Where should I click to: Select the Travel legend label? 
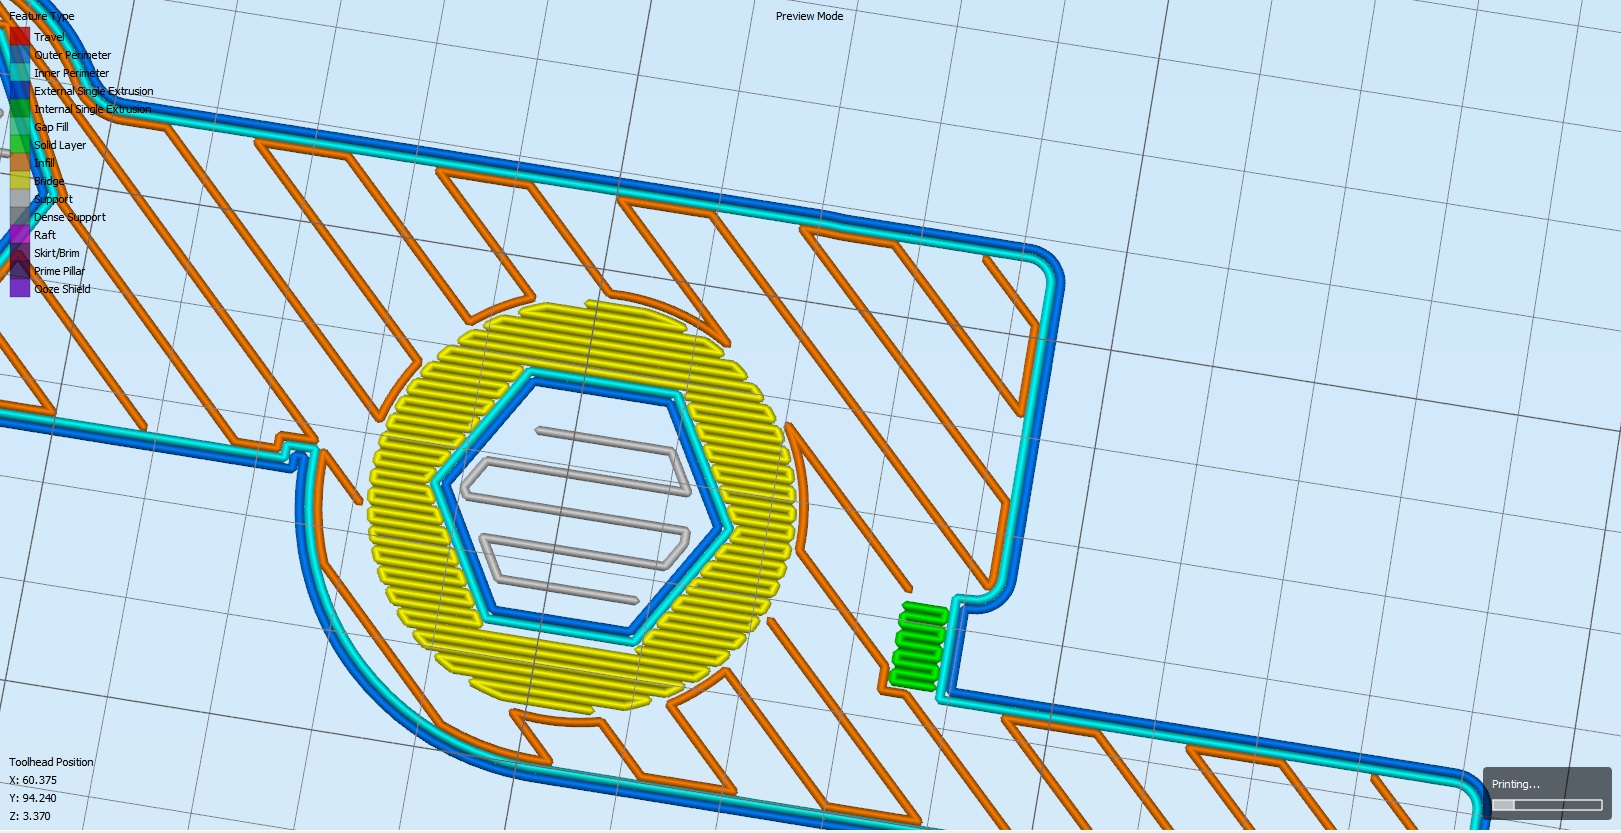coord(49,37)
